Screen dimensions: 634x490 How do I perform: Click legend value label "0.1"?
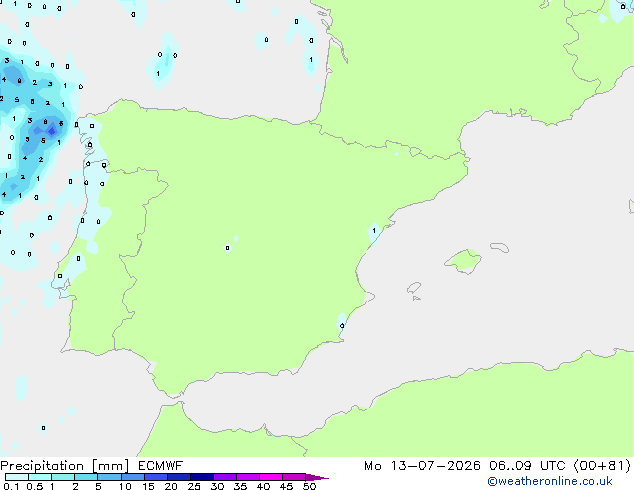tap(11, 486)
